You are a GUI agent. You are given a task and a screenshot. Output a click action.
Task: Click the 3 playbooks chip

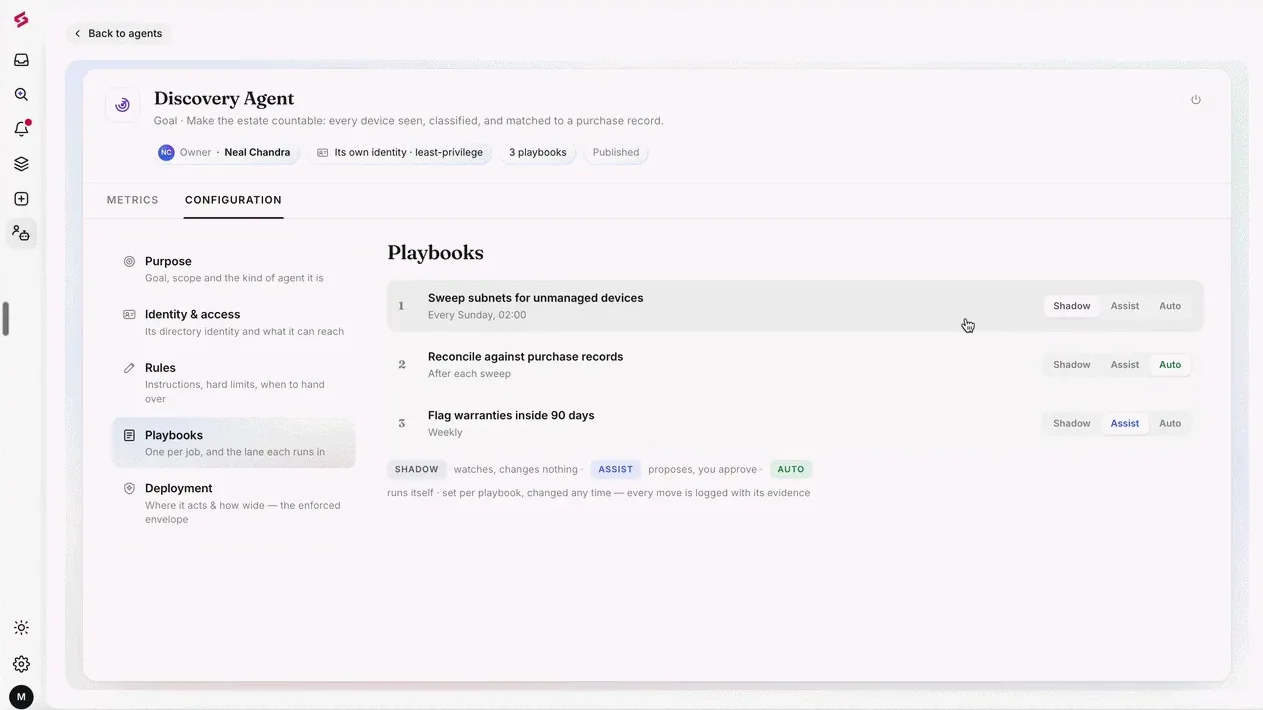click(x=538, y=153)
